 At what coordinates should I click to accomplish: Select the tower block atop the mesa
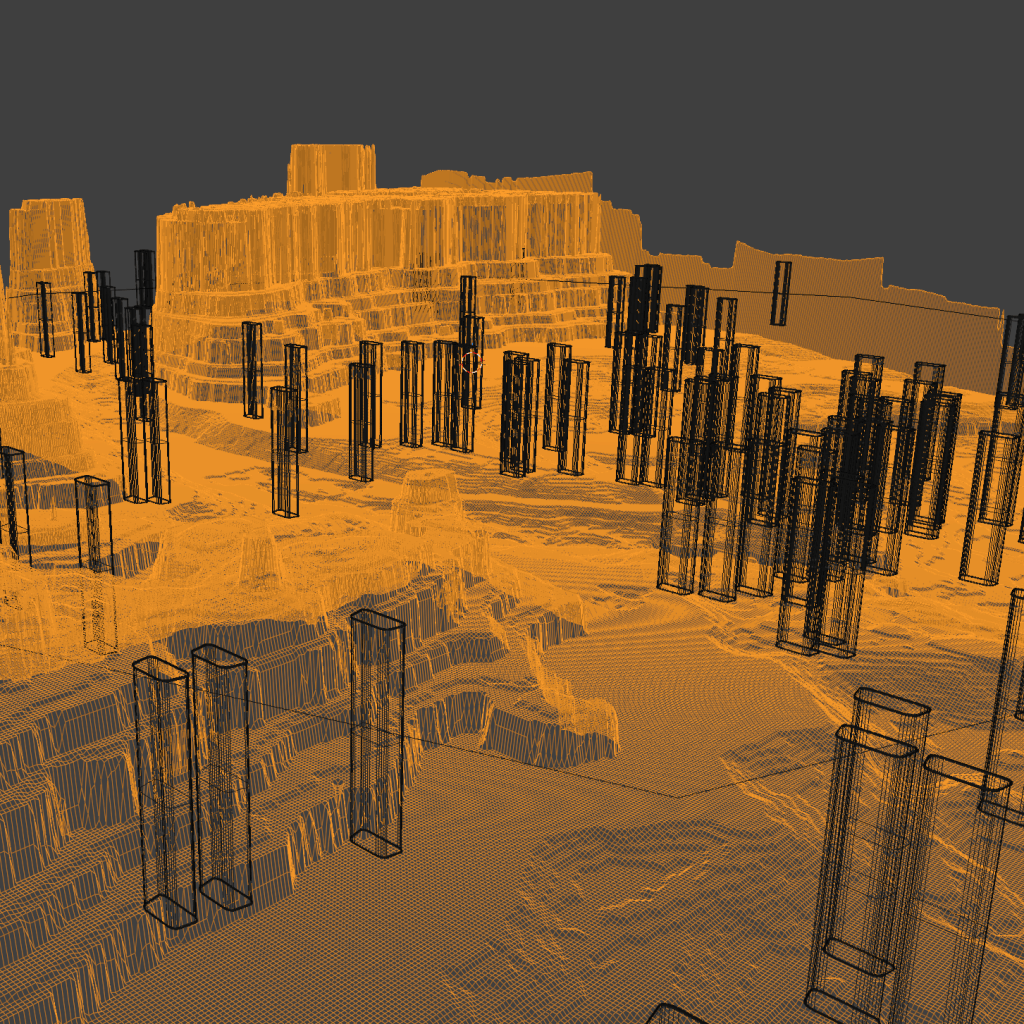pos(331,169)
